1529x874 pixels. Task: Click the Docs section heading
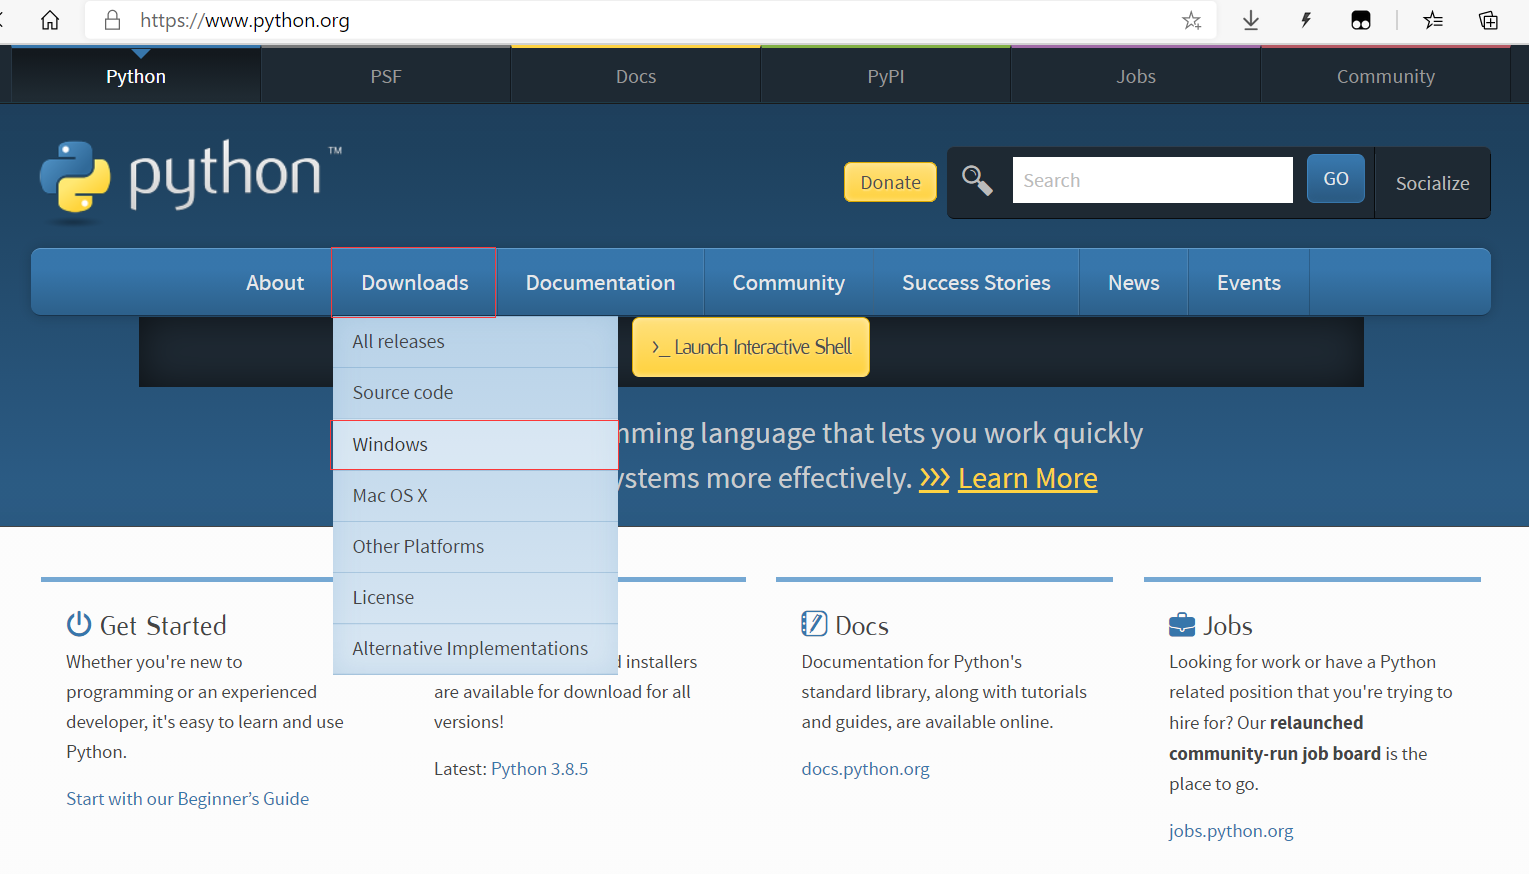coord(862,626)
